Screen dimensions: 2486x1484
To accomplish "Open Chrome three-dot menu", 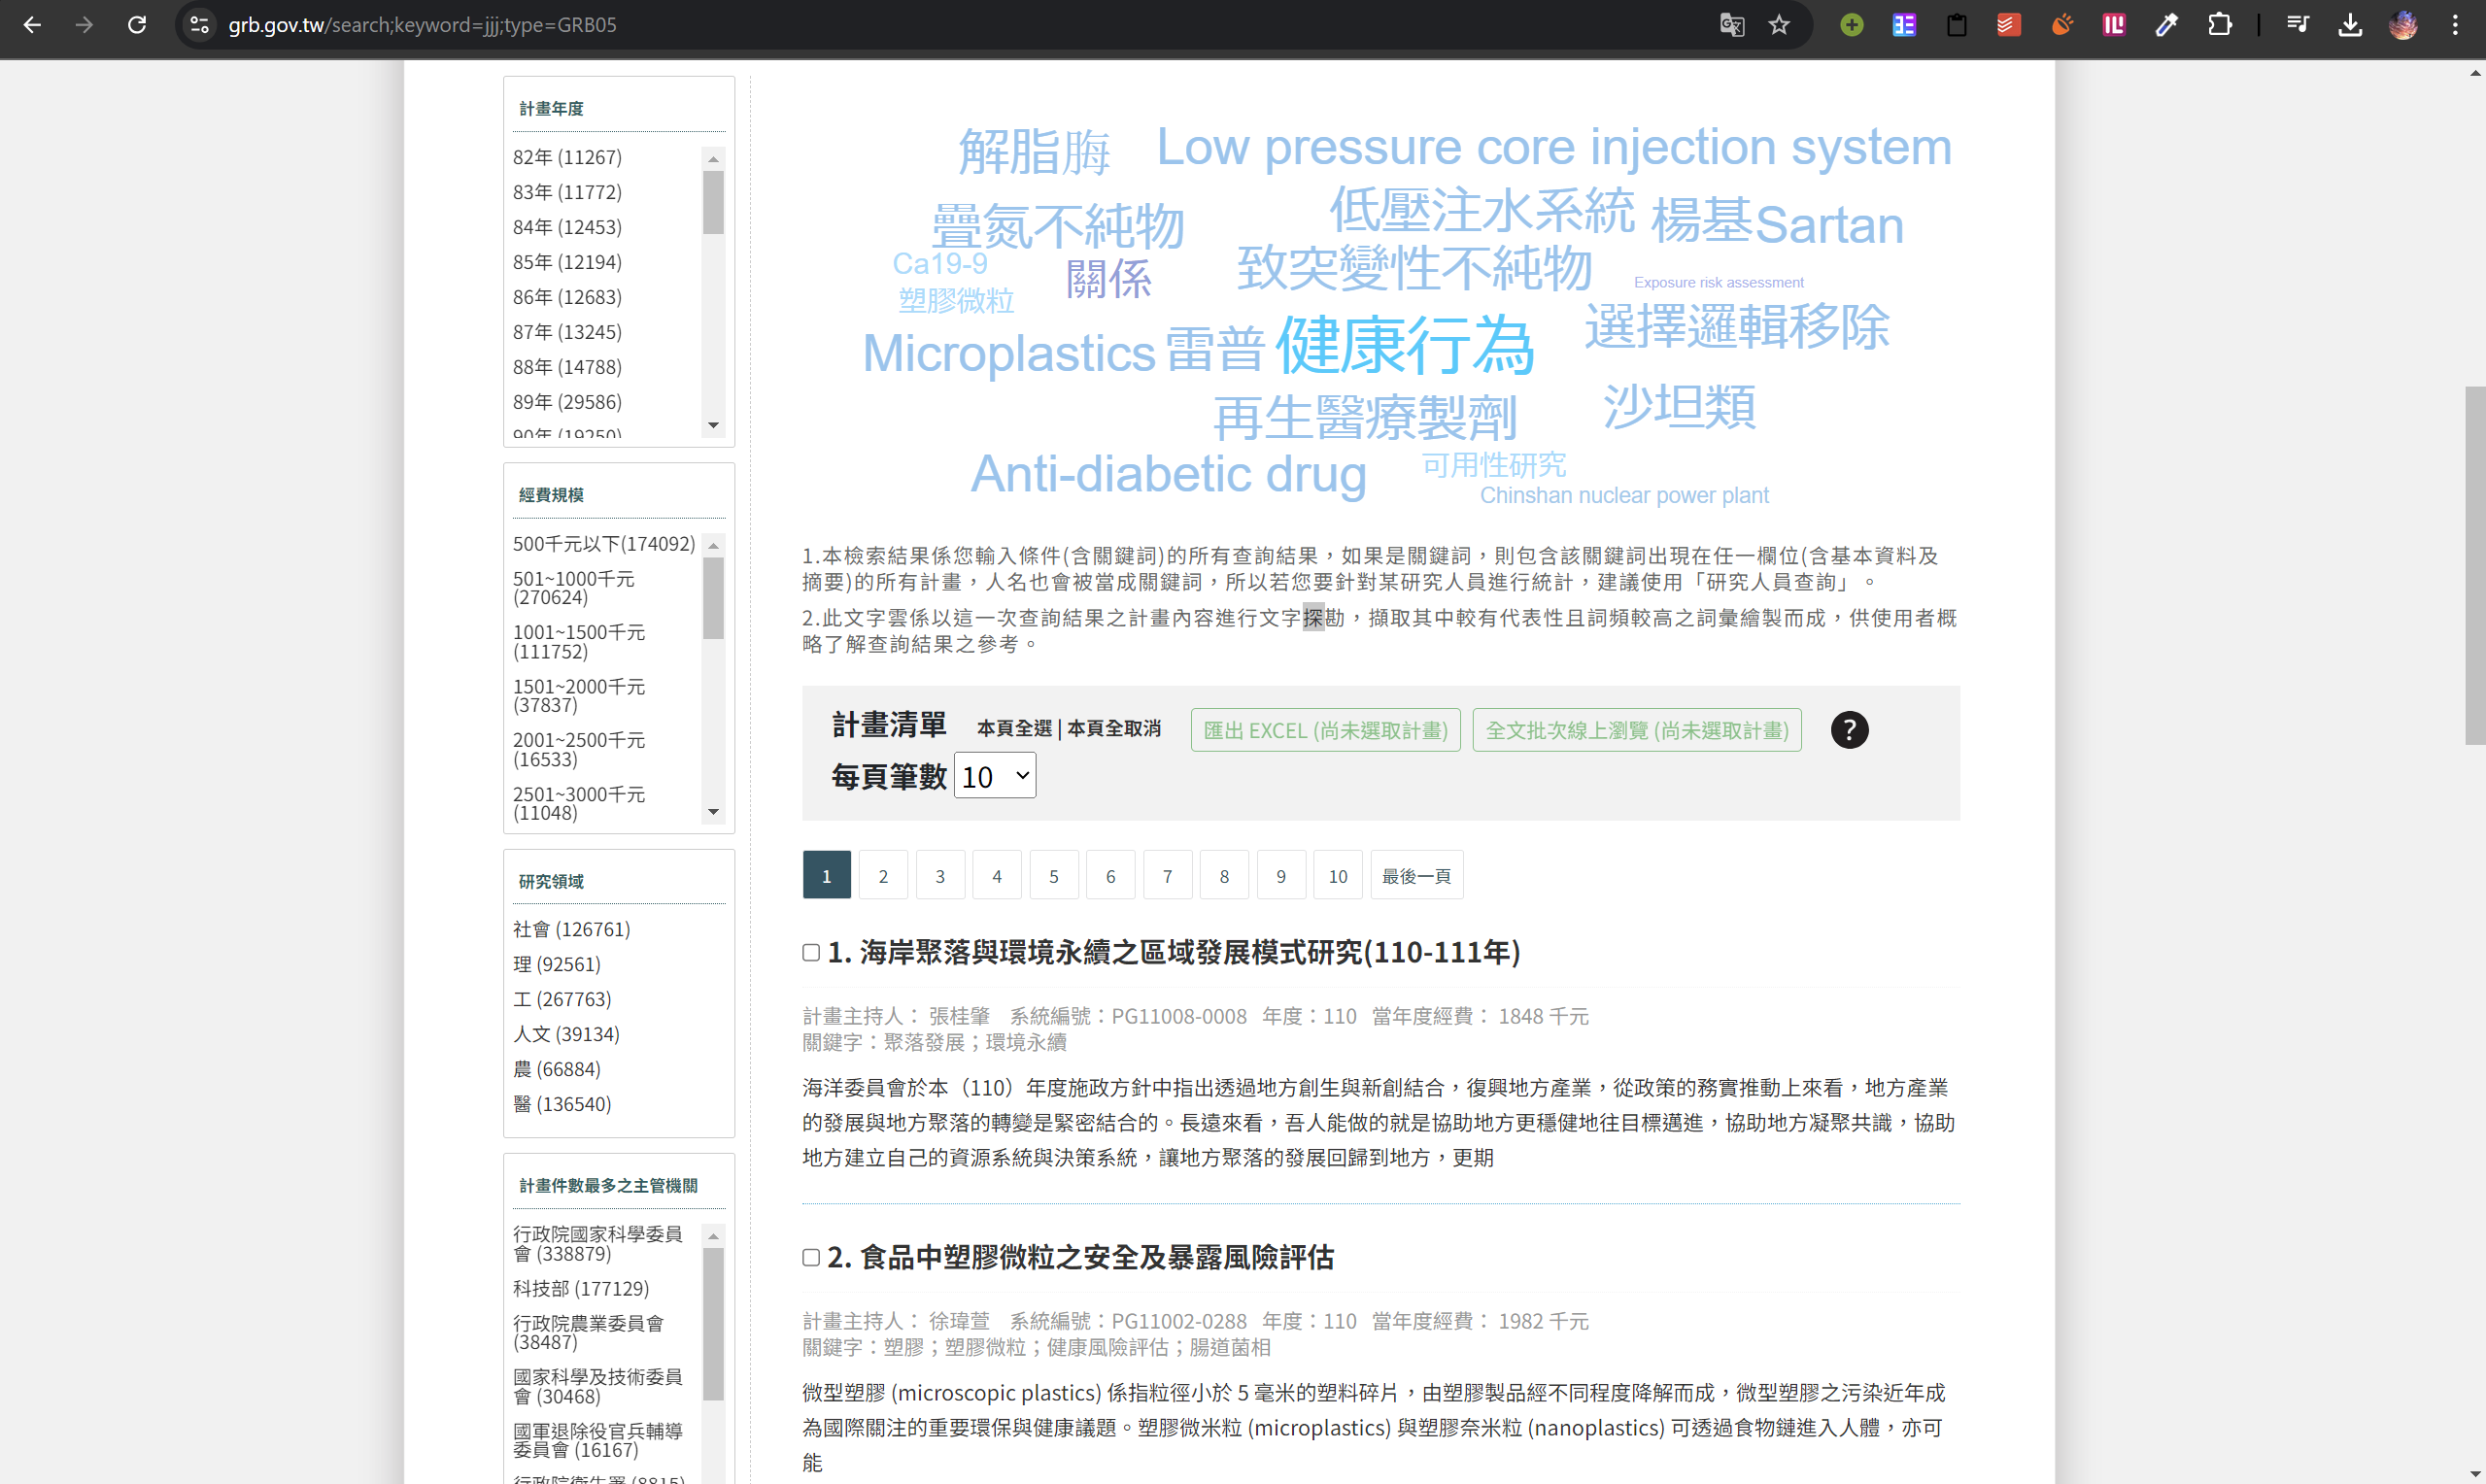I will pos(2455,25).
